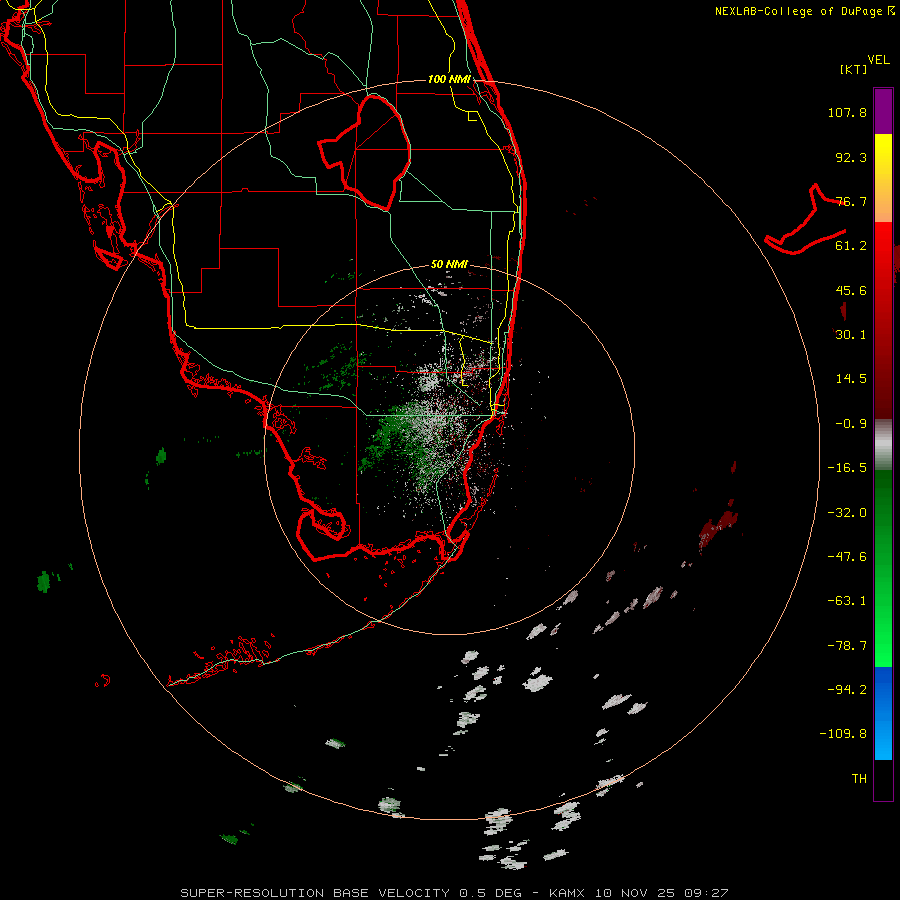
Task: Click the purple segment of velocity color bar
Action: point(883,111)
